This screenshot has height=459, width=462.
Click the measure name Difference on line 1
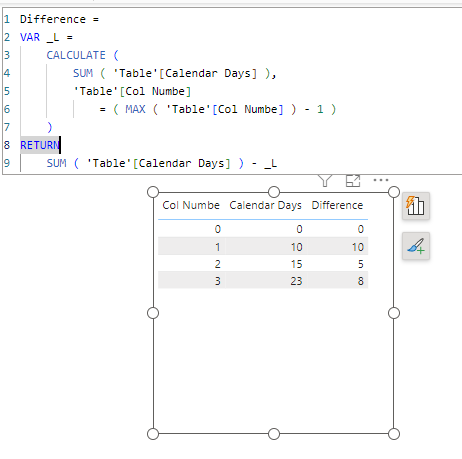pyautogui.click(x=53, y=19)
